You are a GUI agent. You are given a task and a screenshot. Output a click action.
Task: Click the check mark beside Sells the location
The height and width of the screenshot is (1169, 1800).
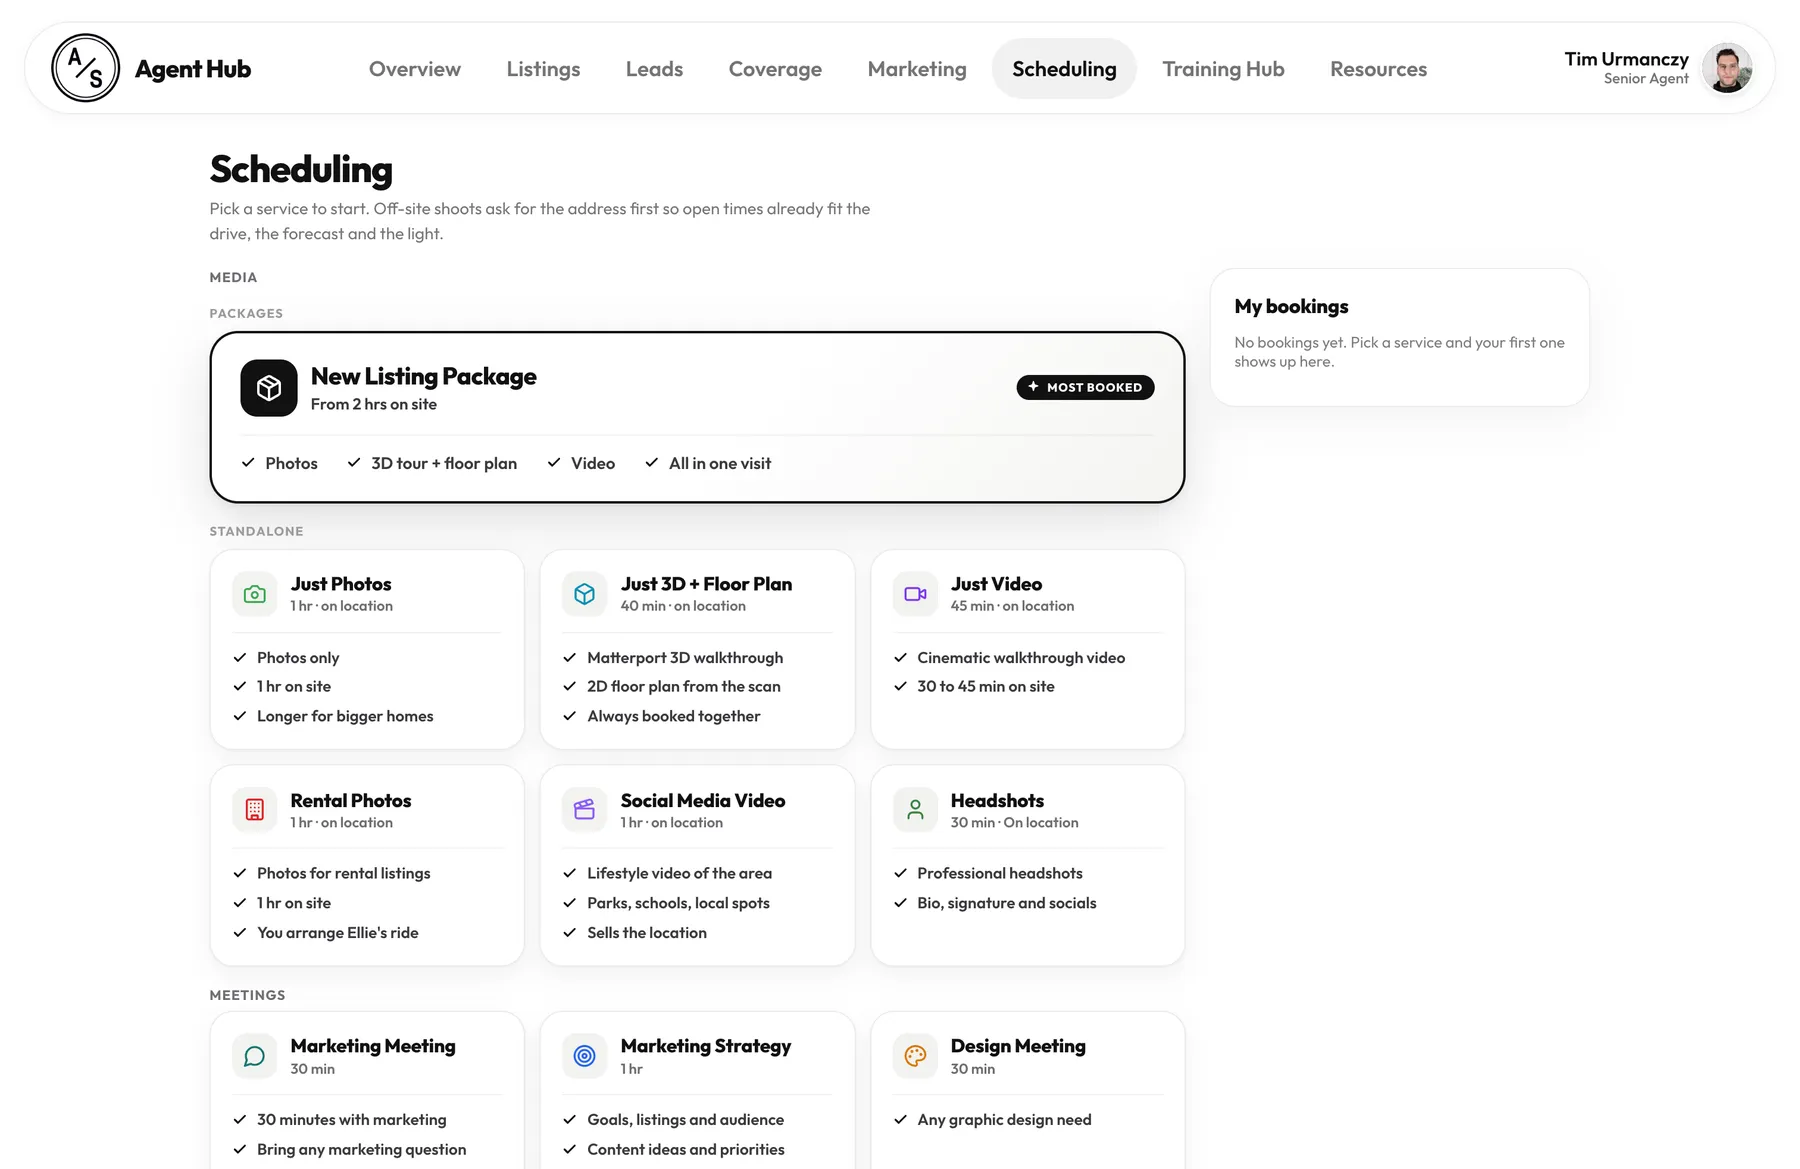pos(570,933)
